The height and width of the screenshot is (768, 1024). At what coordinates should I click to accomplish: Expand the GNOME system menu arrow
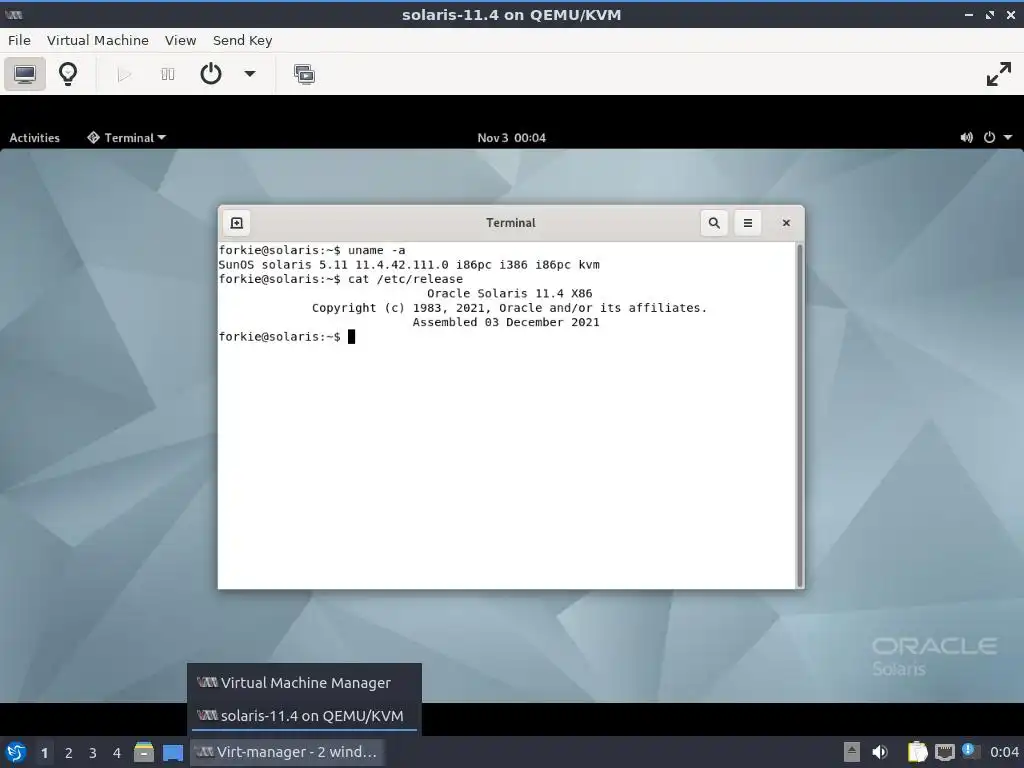pyautogui.click(x=1008, y=138)
